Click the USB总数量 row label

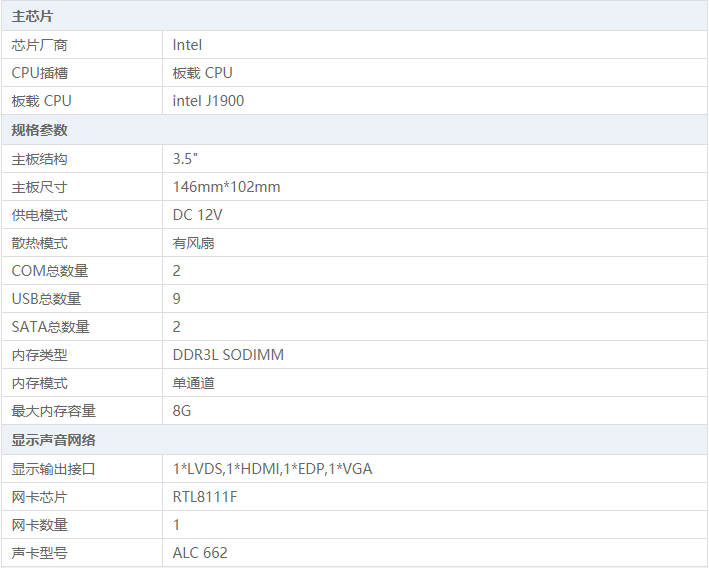point(47,299)
